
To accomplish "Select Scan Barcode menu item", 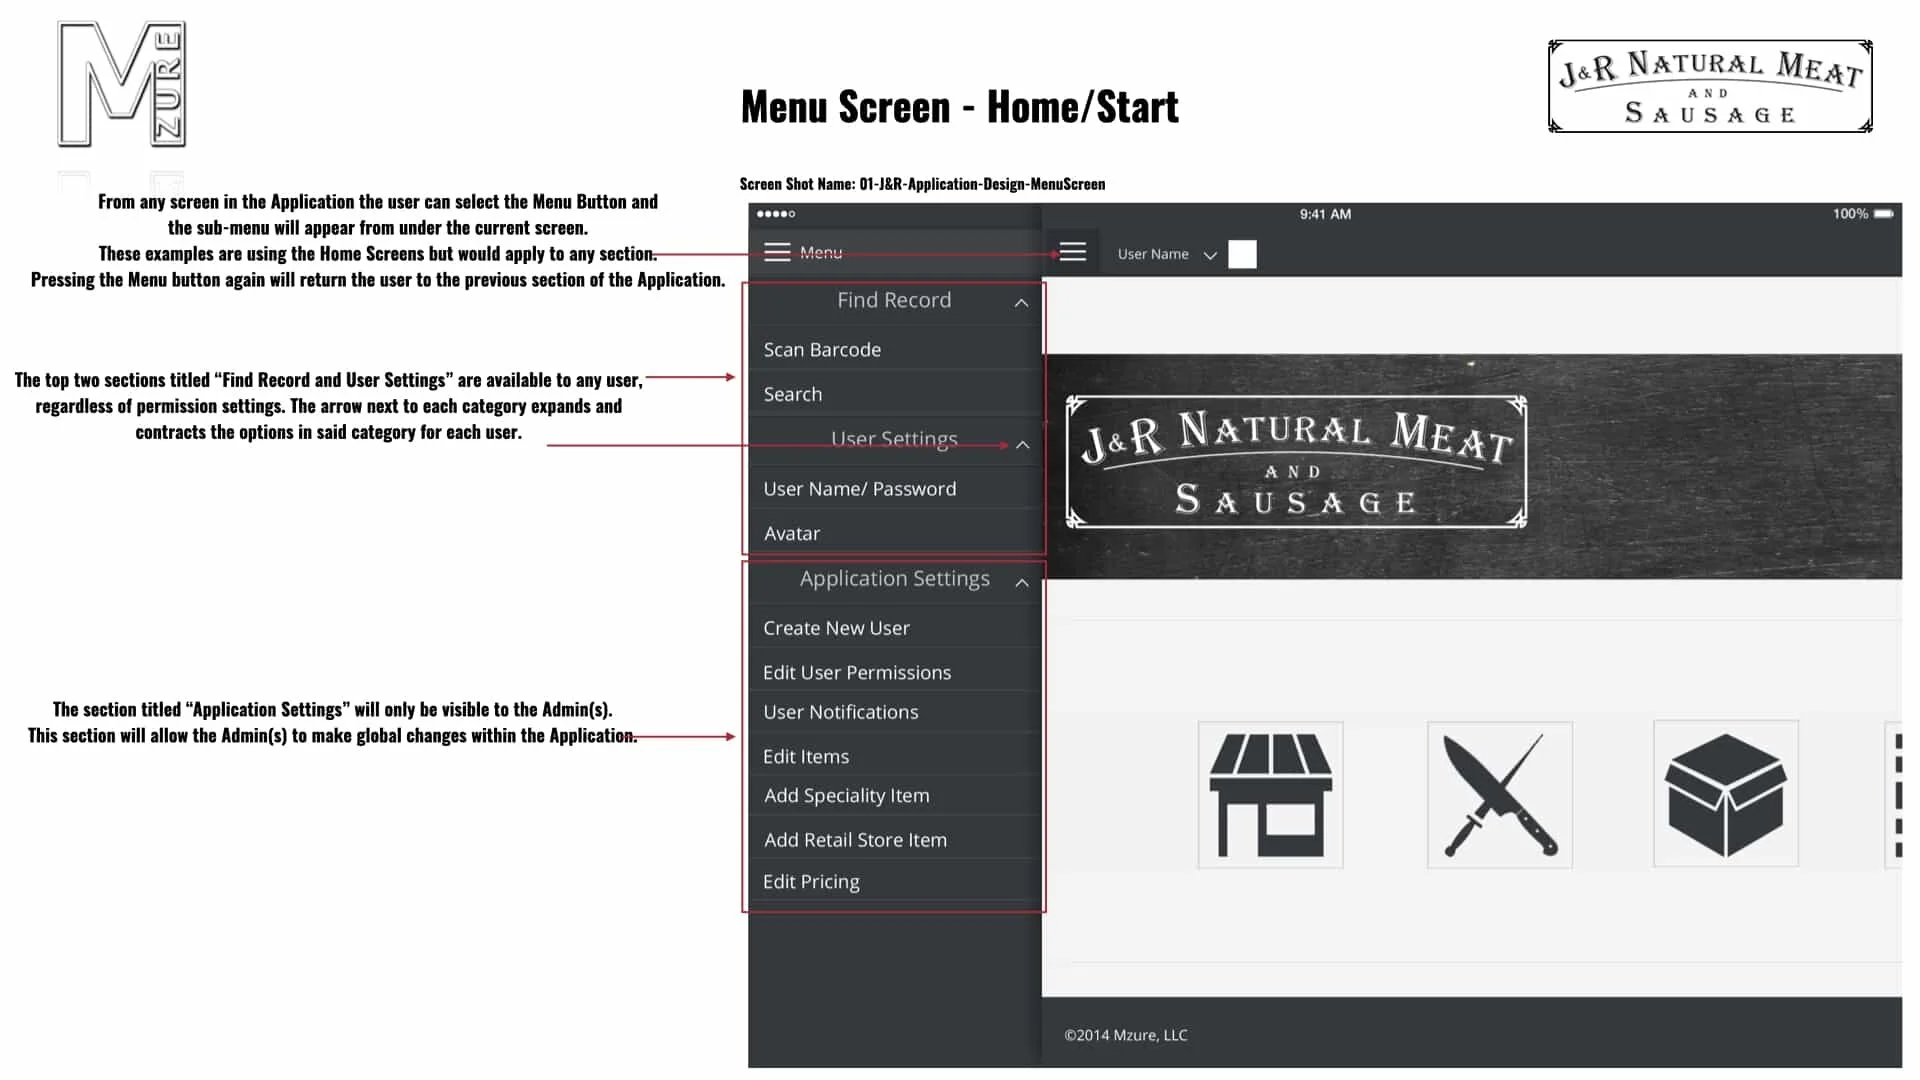I will 822,350.
